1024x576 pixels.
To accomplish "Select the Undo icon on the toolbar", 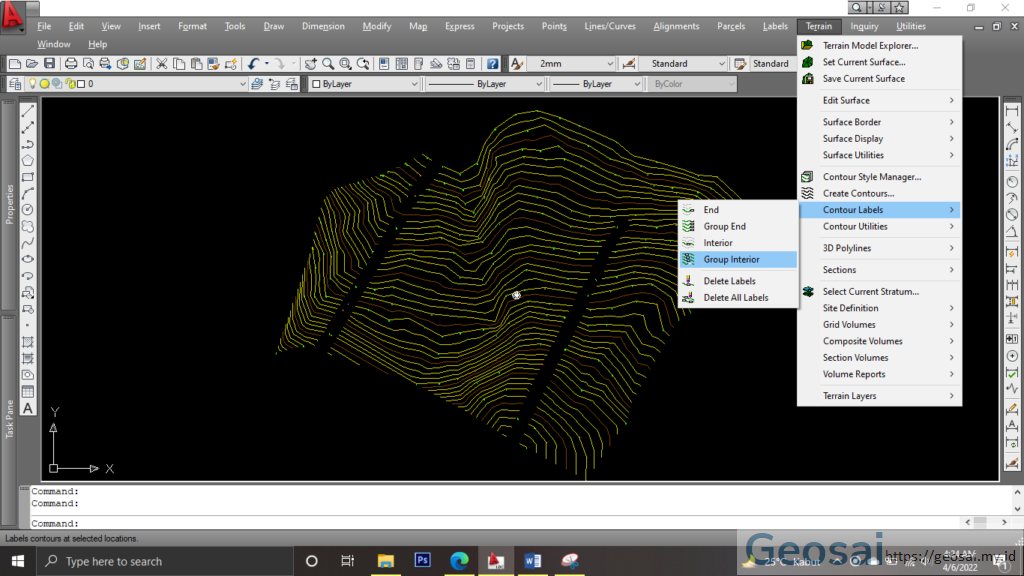I will [x=255, y=63].
